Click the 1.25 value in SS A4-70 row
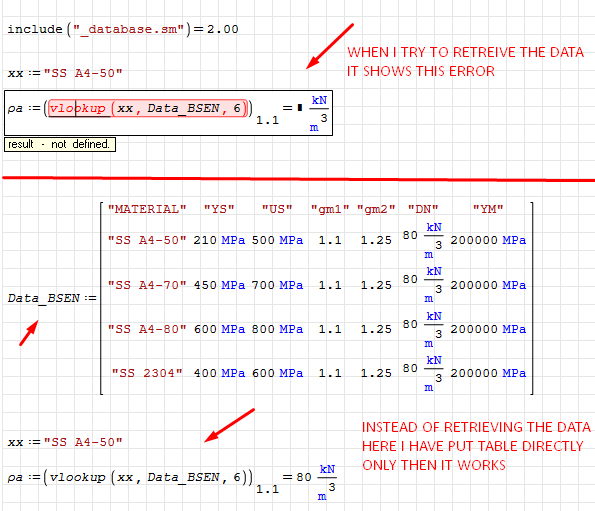The image size is (595, 511). (376, 285)
